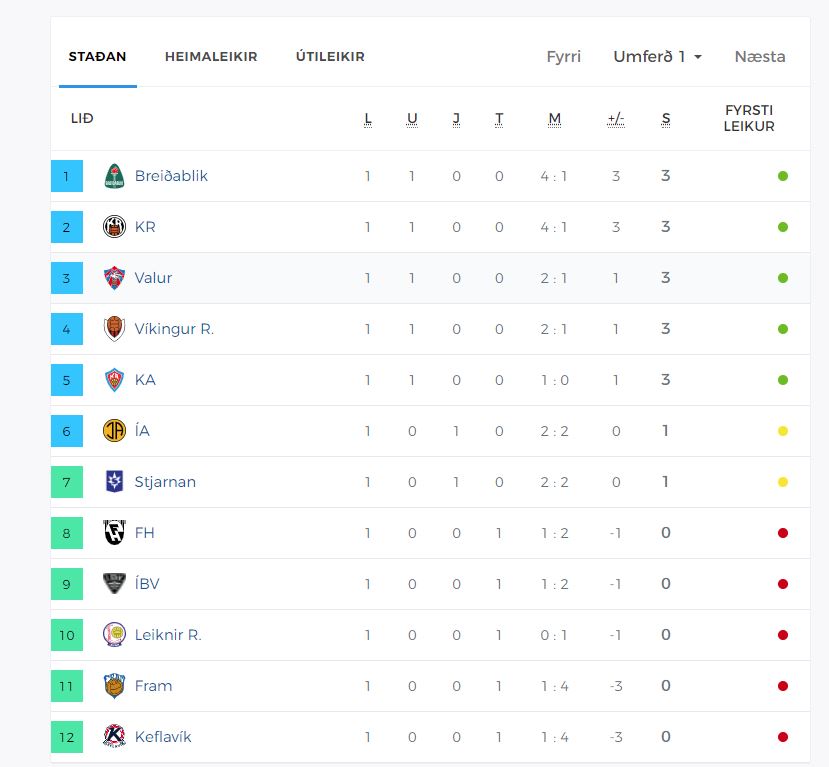Sort table by the M goals column
829x767 pixels.
[x=555, y=119]
